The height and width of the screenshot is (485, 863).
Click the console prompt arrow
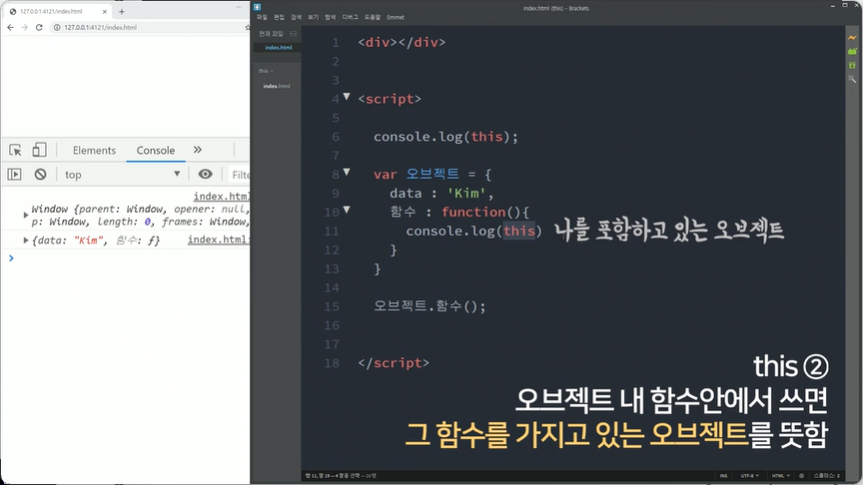click(11, 258)
